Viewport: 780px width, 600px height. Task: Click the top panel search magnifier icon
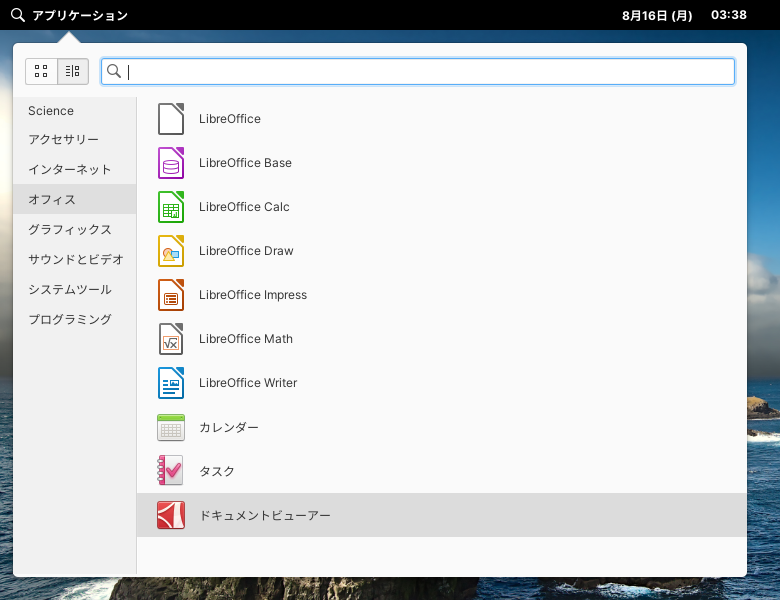click(17, 15)
